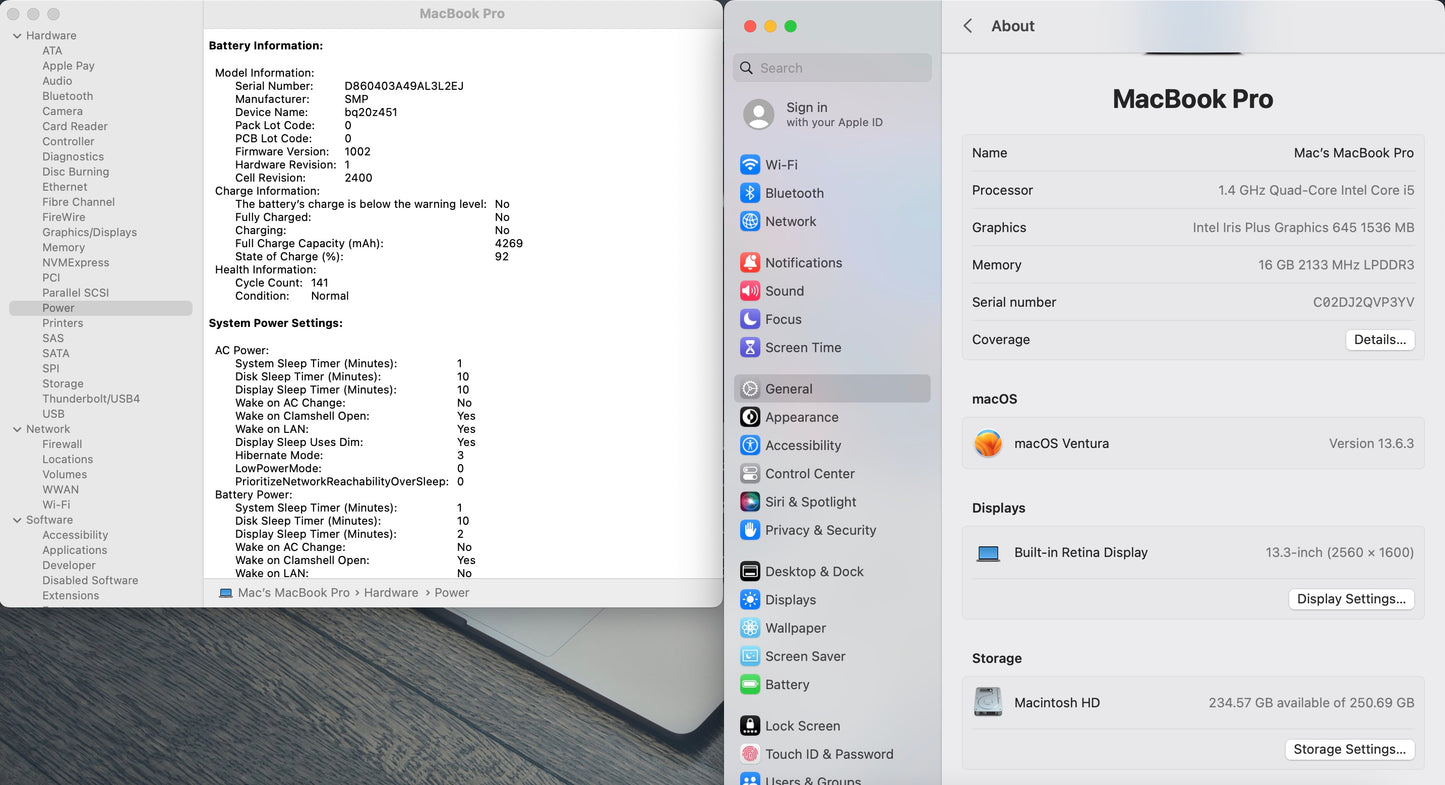Viewport: 1445px width, 785px height.
Task: Open Notifications bell icon
Action: 749,263
